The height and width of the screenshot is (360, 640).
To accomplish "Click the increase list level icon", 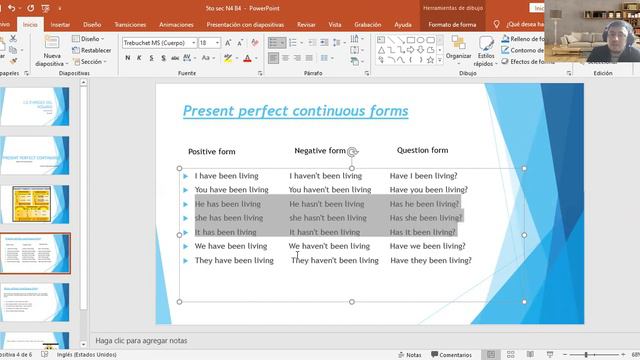I will [x=324, y=42].
